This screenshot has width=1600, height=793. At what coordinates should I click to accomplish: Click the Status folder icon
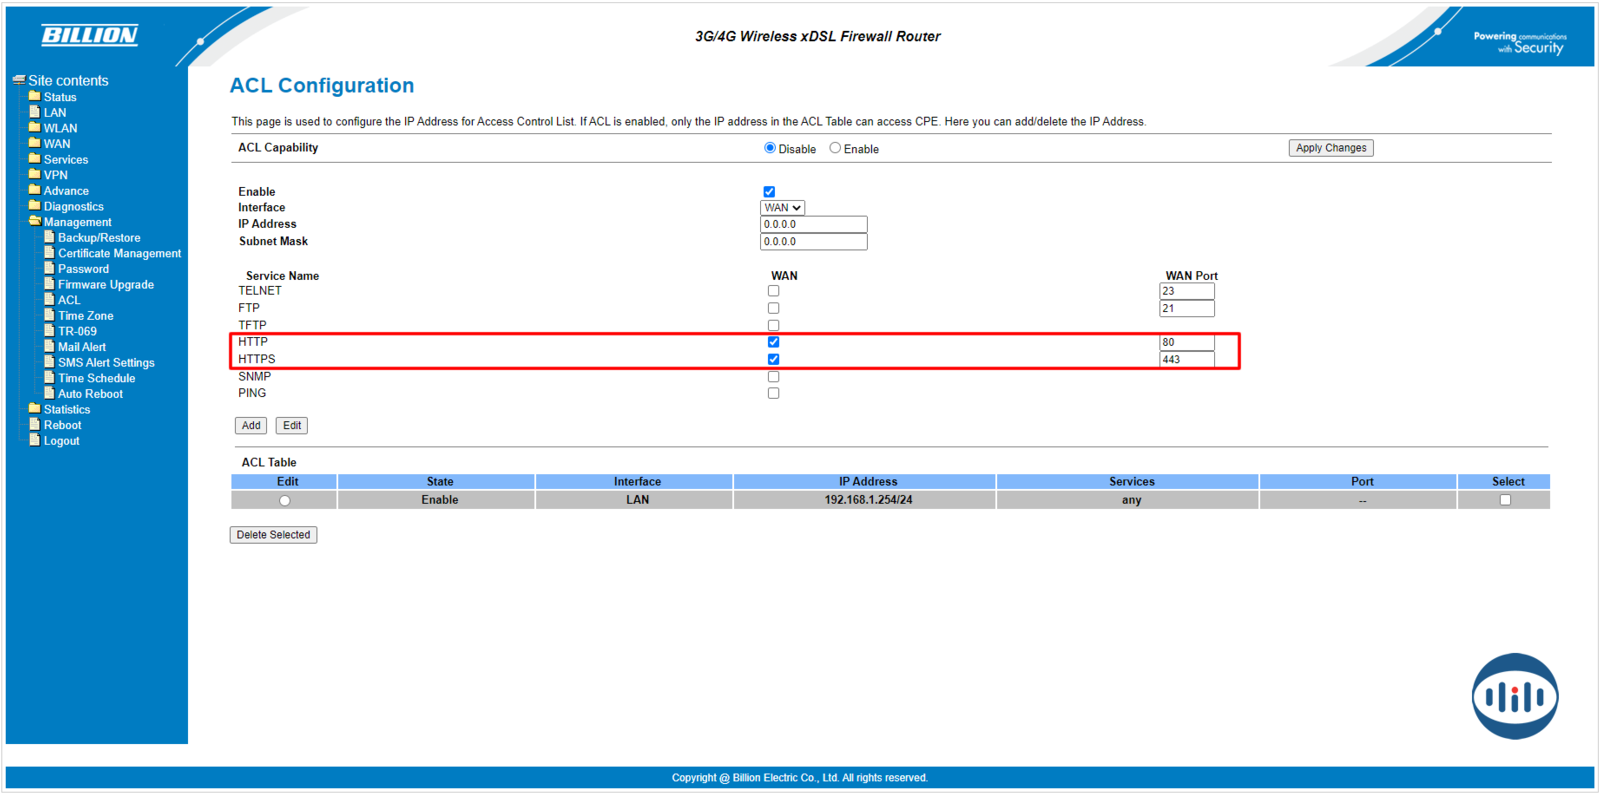(34, 97)
